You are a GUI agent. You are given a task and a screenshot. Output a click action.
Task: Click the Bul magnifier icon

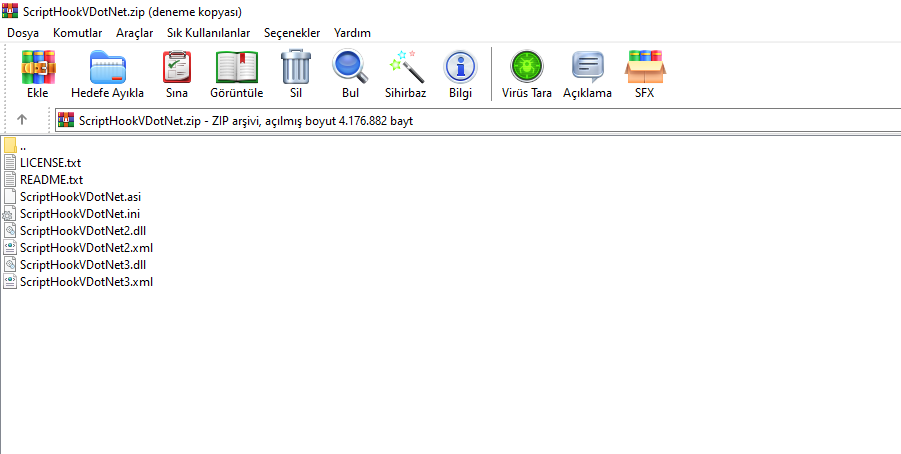[350, 67]
